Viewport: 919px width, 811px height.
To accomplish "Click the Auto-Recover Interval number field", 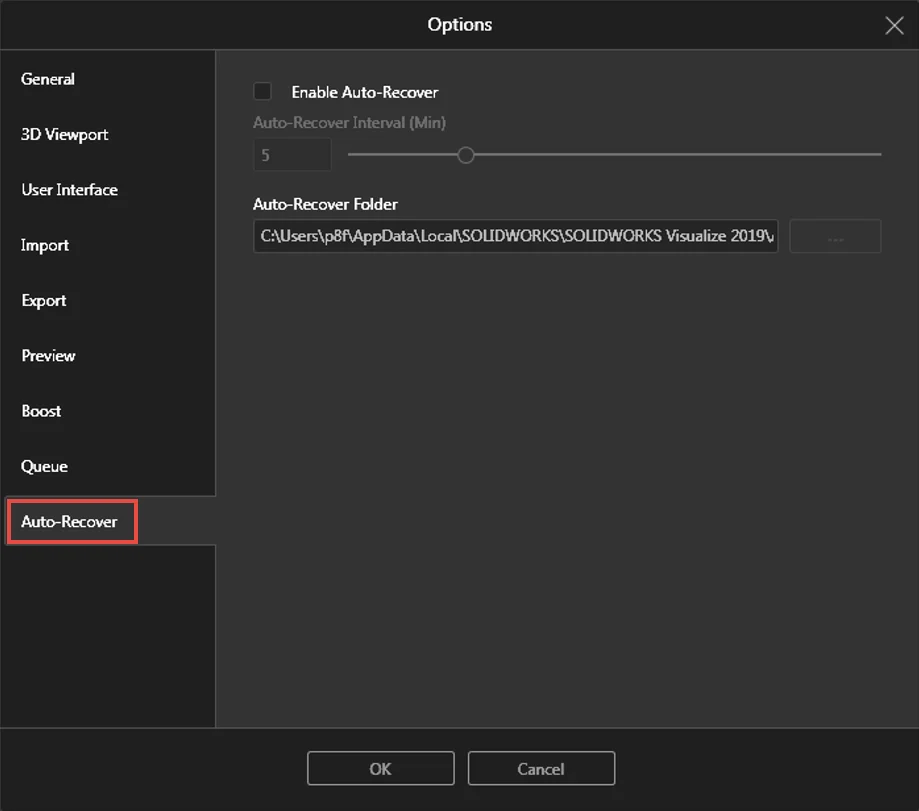I will pos(291,155).
